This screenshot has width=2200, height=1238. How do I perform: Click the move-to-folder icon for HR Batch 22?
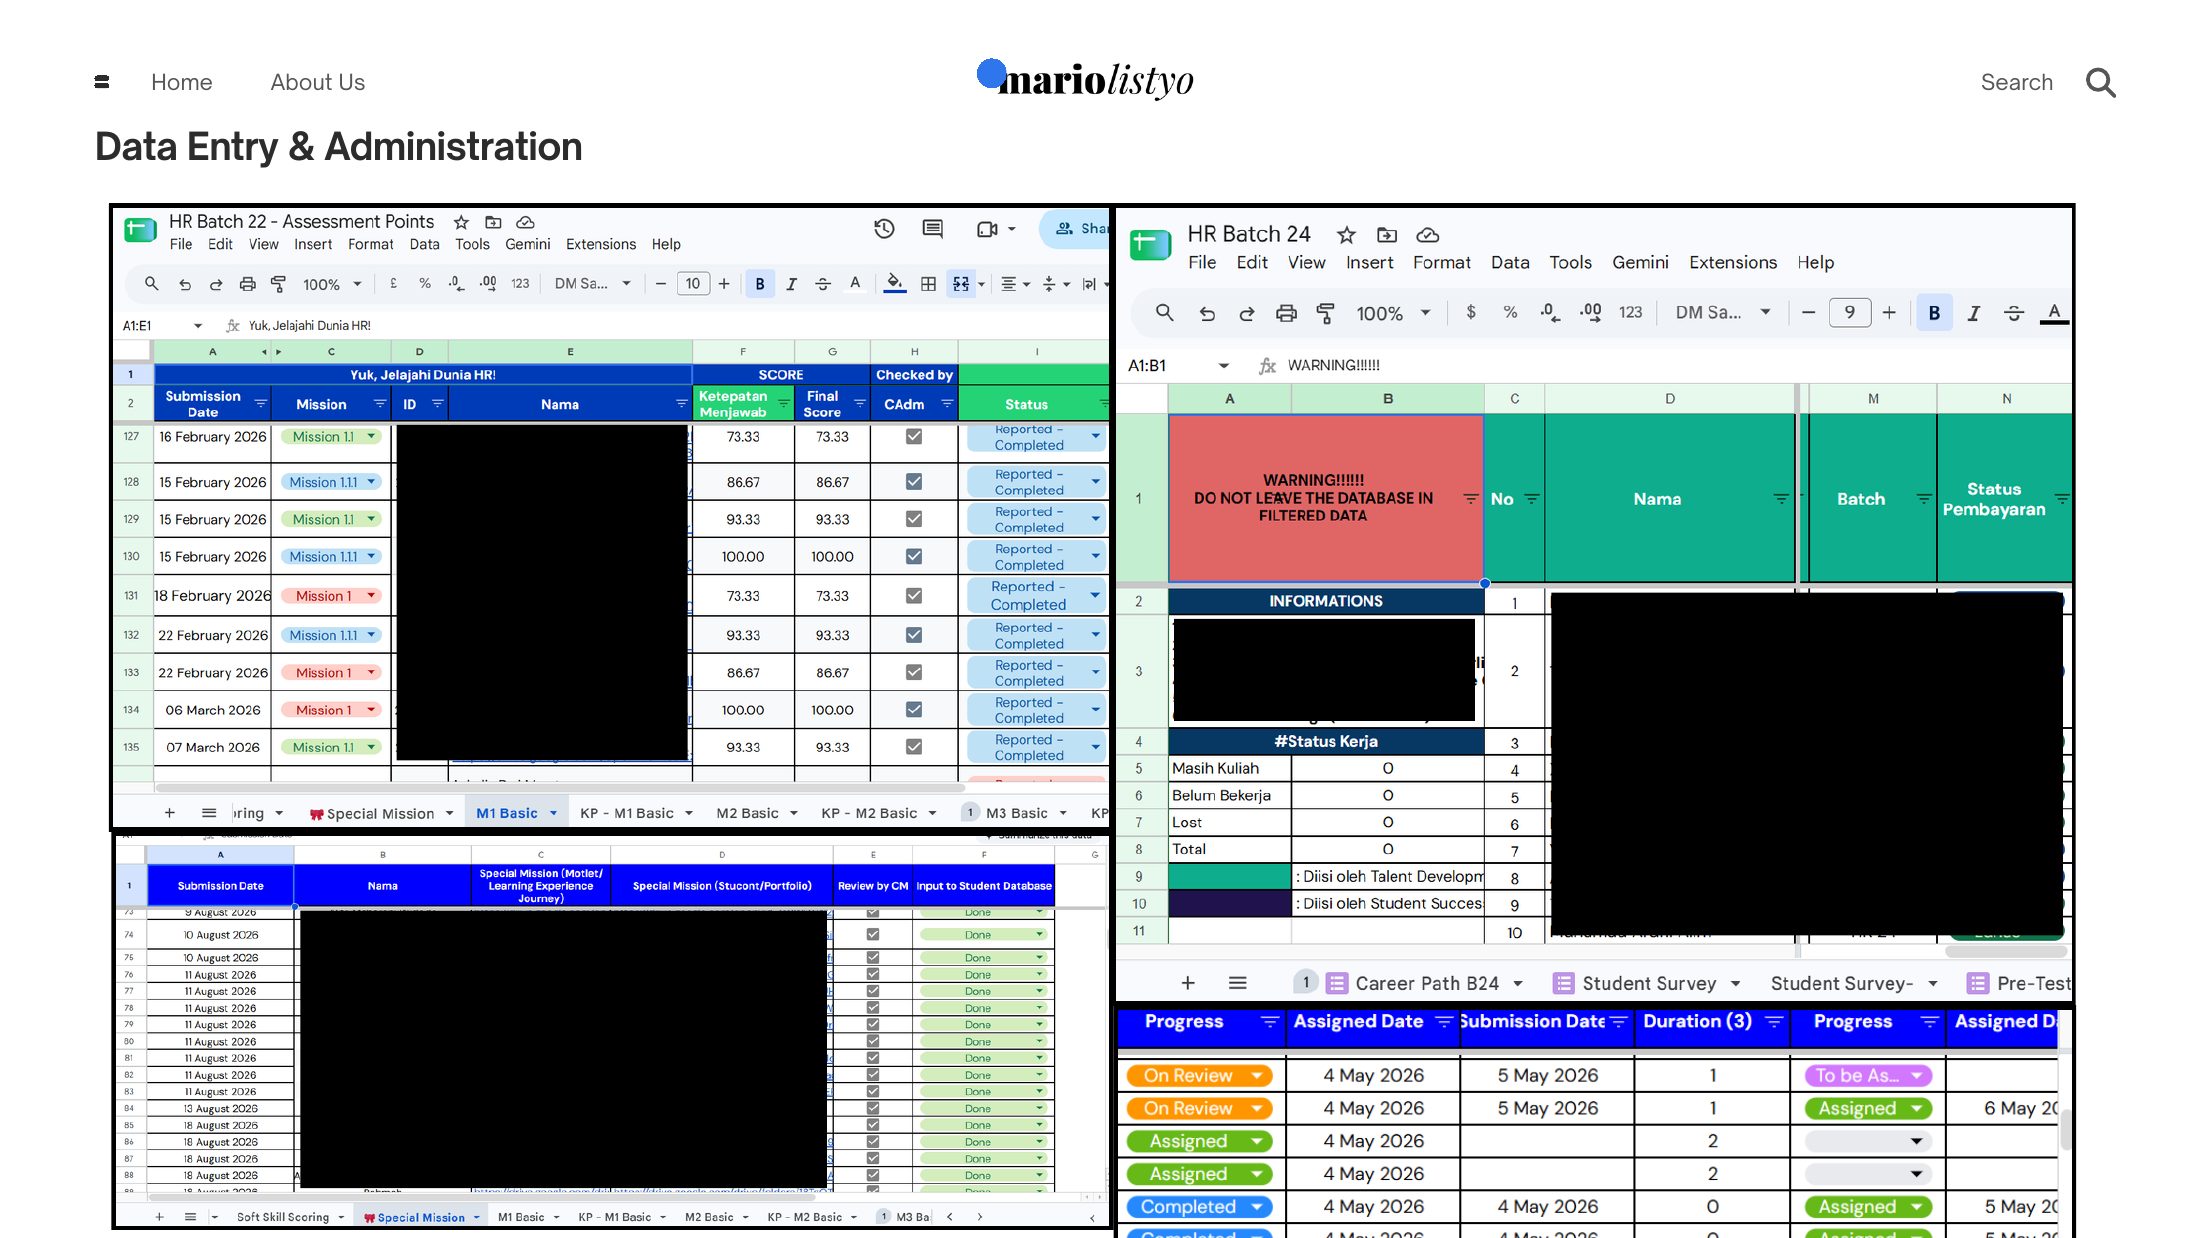tap(493, 222)
